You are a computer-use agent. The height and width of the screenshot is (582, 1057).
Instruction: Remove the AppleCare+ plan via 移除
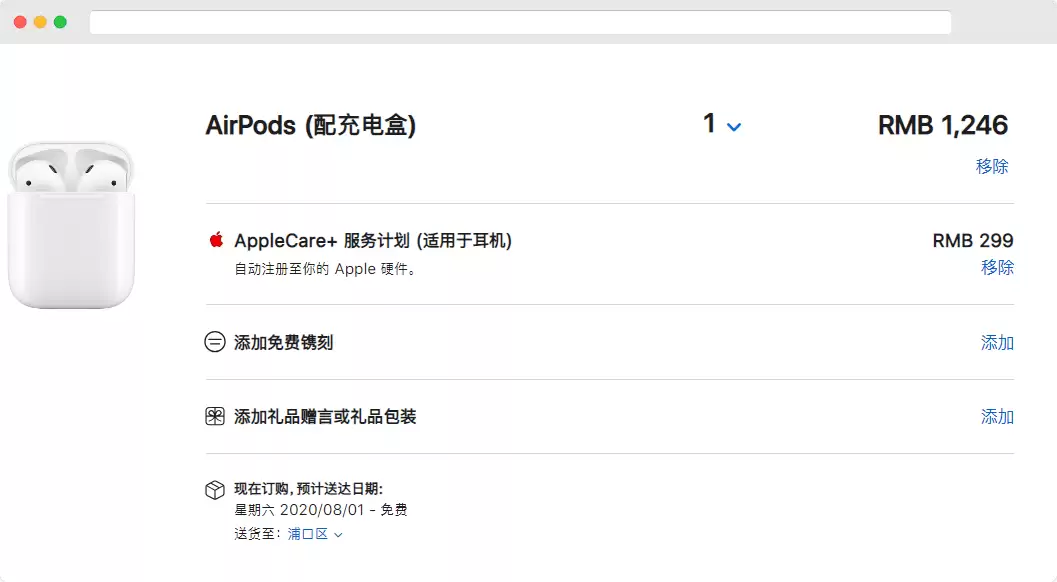click(997, 267)
